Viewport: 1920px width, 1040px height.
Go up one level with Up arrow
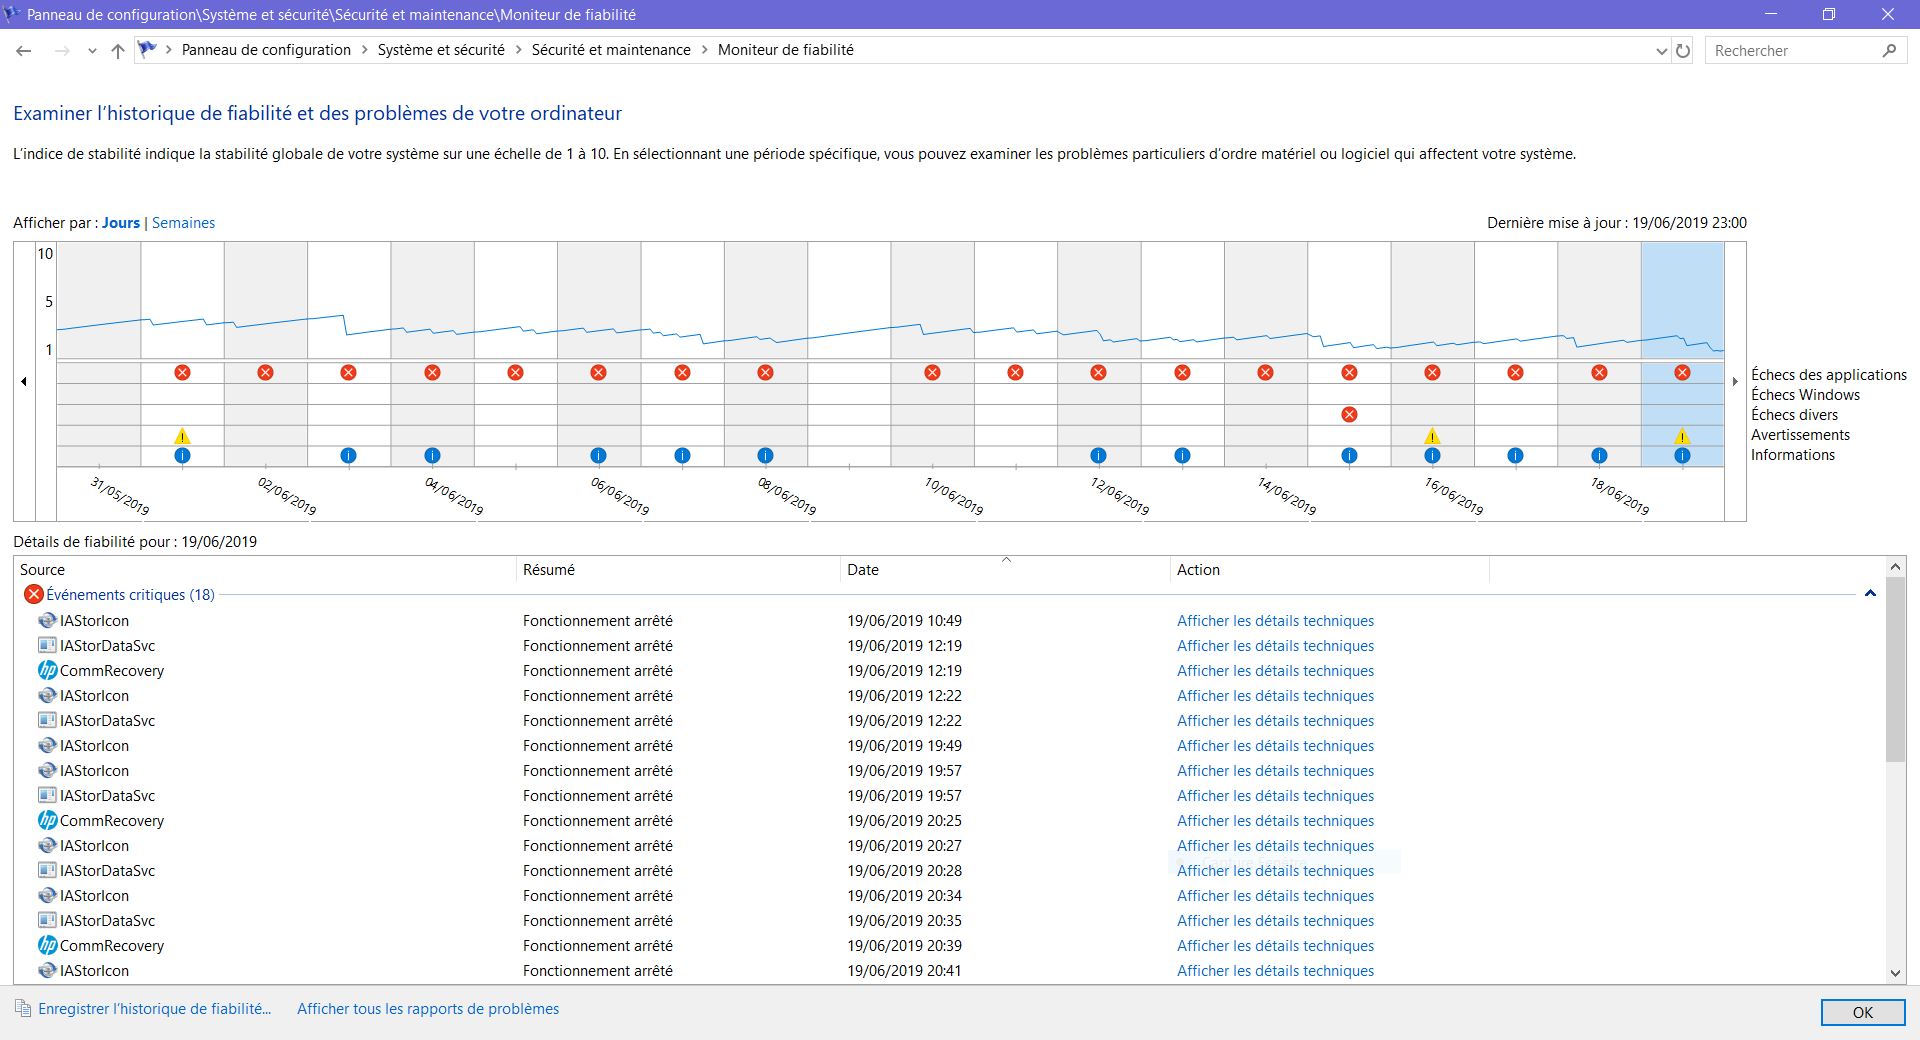coord(118,50)
